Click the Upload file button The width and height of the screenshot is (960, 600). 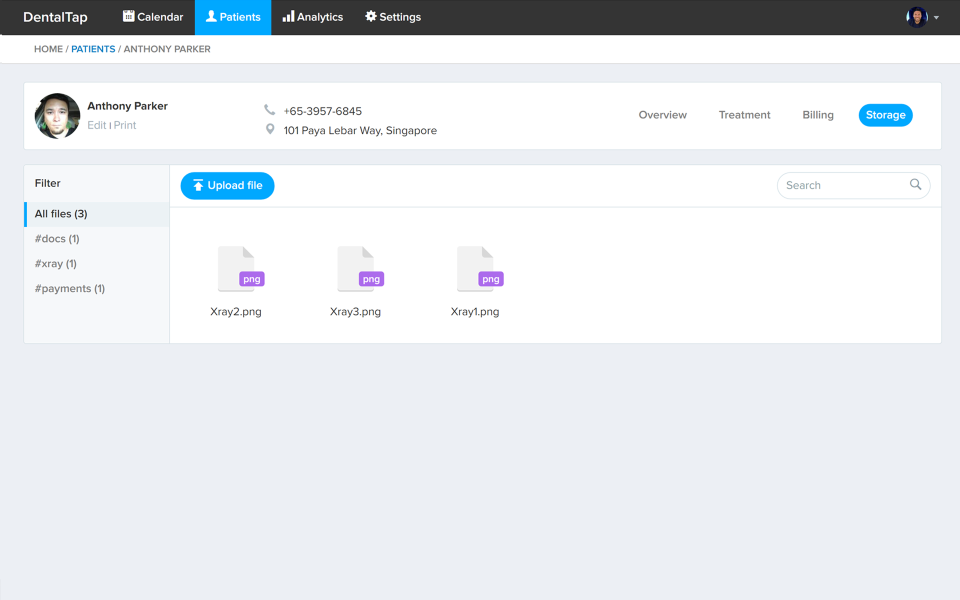point(227,186)
